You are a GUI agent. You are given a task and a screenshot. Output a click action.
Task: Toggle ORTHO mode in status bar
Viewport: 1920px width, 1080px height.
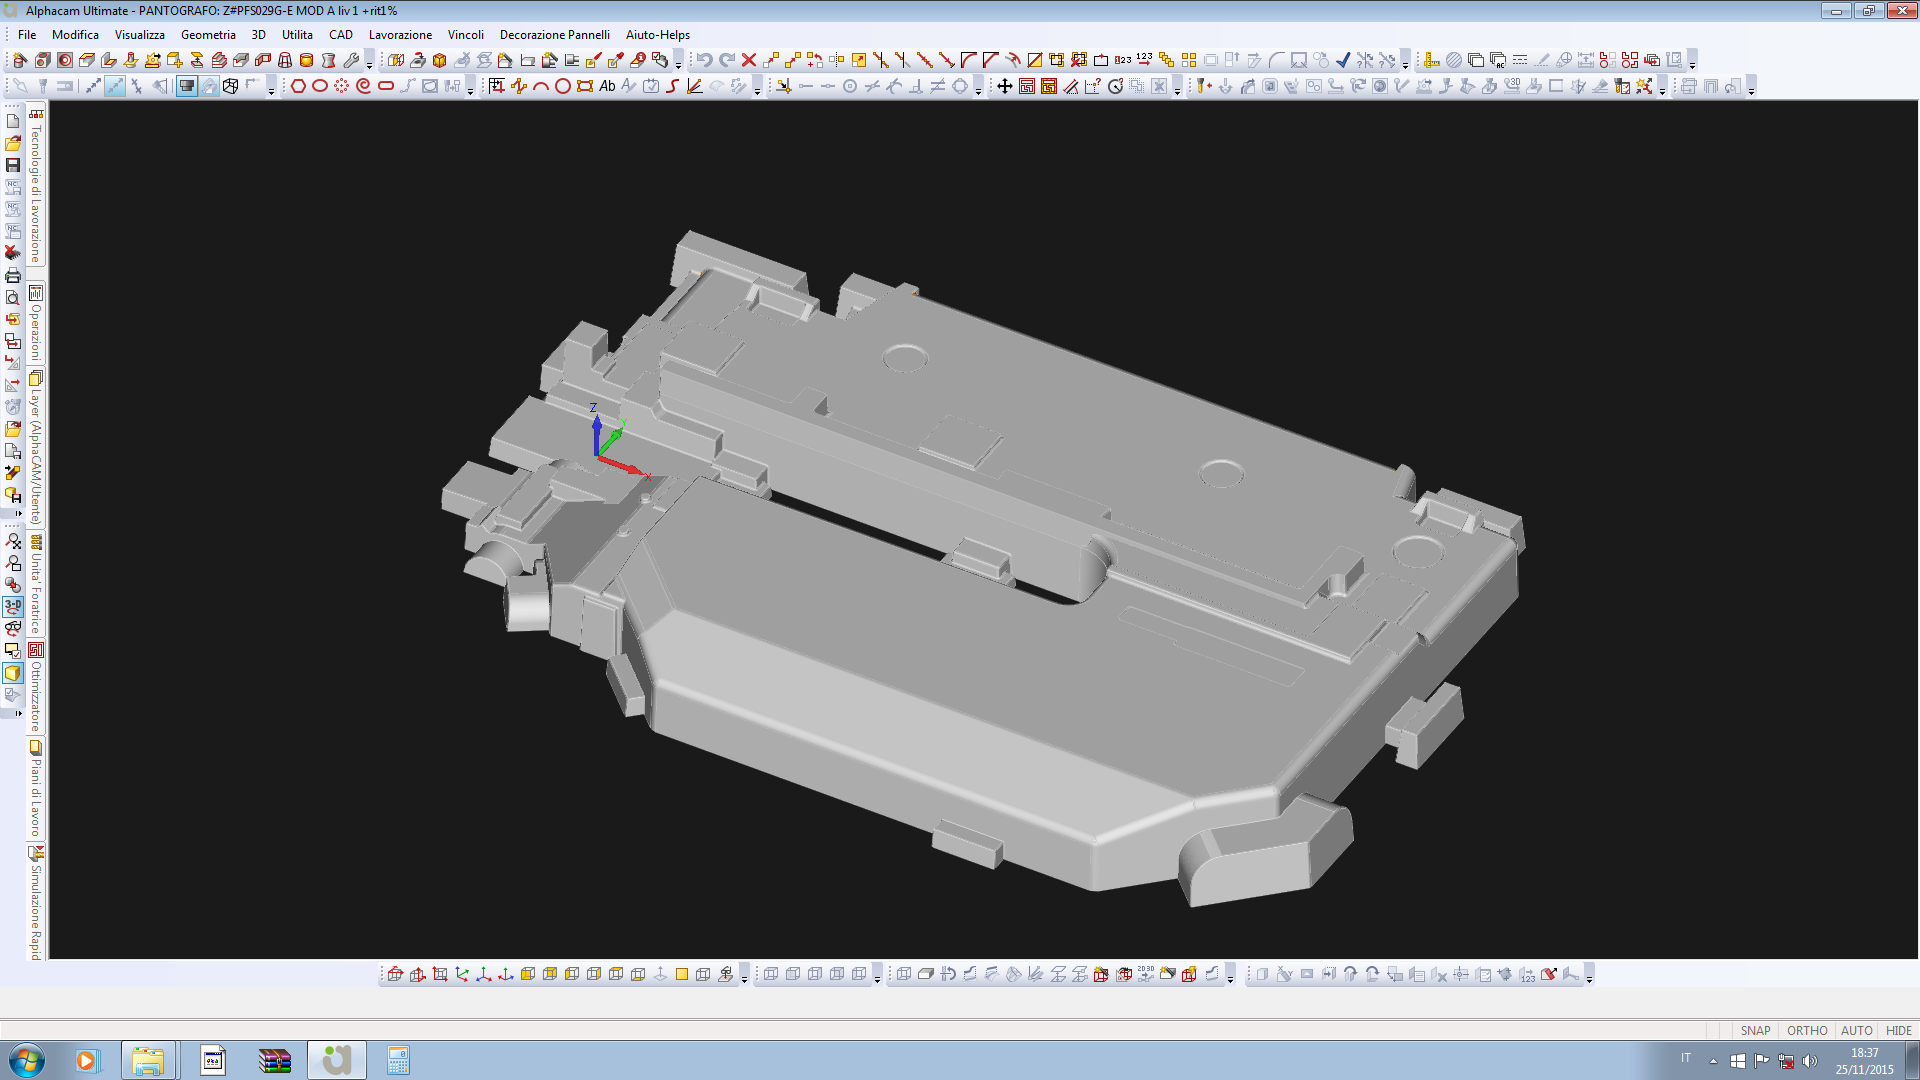click(1807, 1030)
